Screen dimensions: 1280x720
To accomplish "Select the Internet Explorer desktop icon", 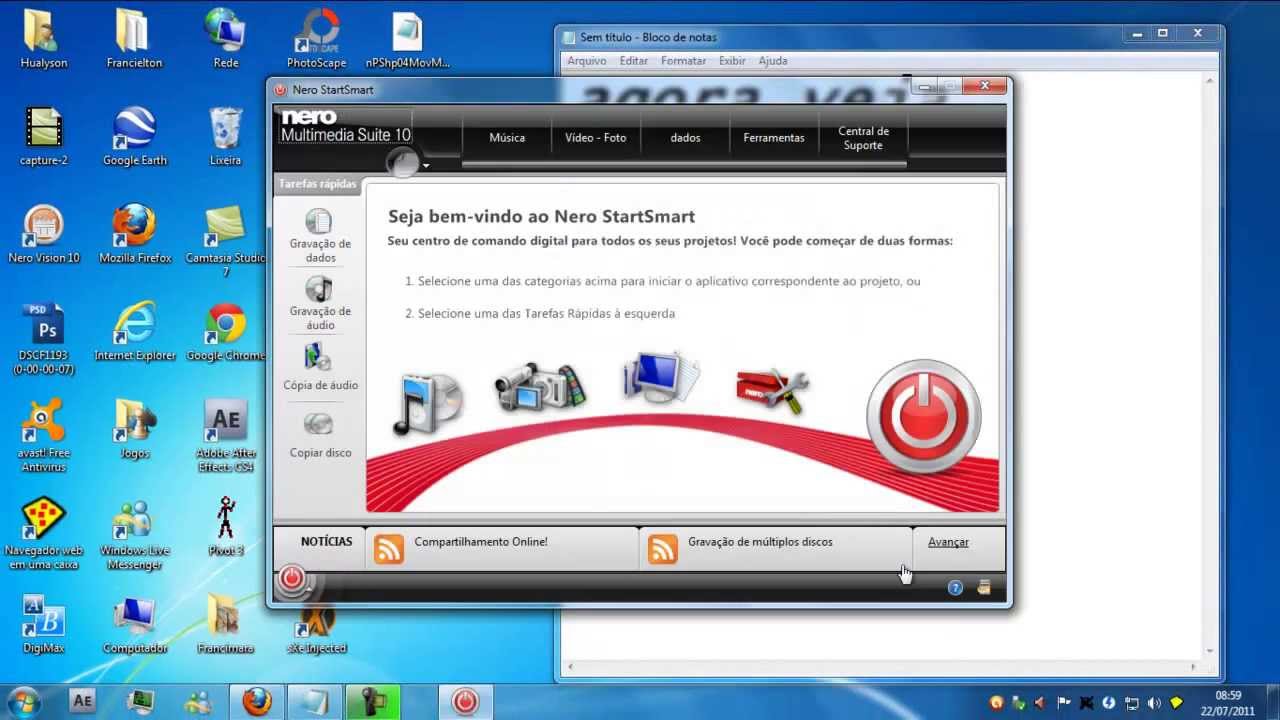I will pos(135,332).
